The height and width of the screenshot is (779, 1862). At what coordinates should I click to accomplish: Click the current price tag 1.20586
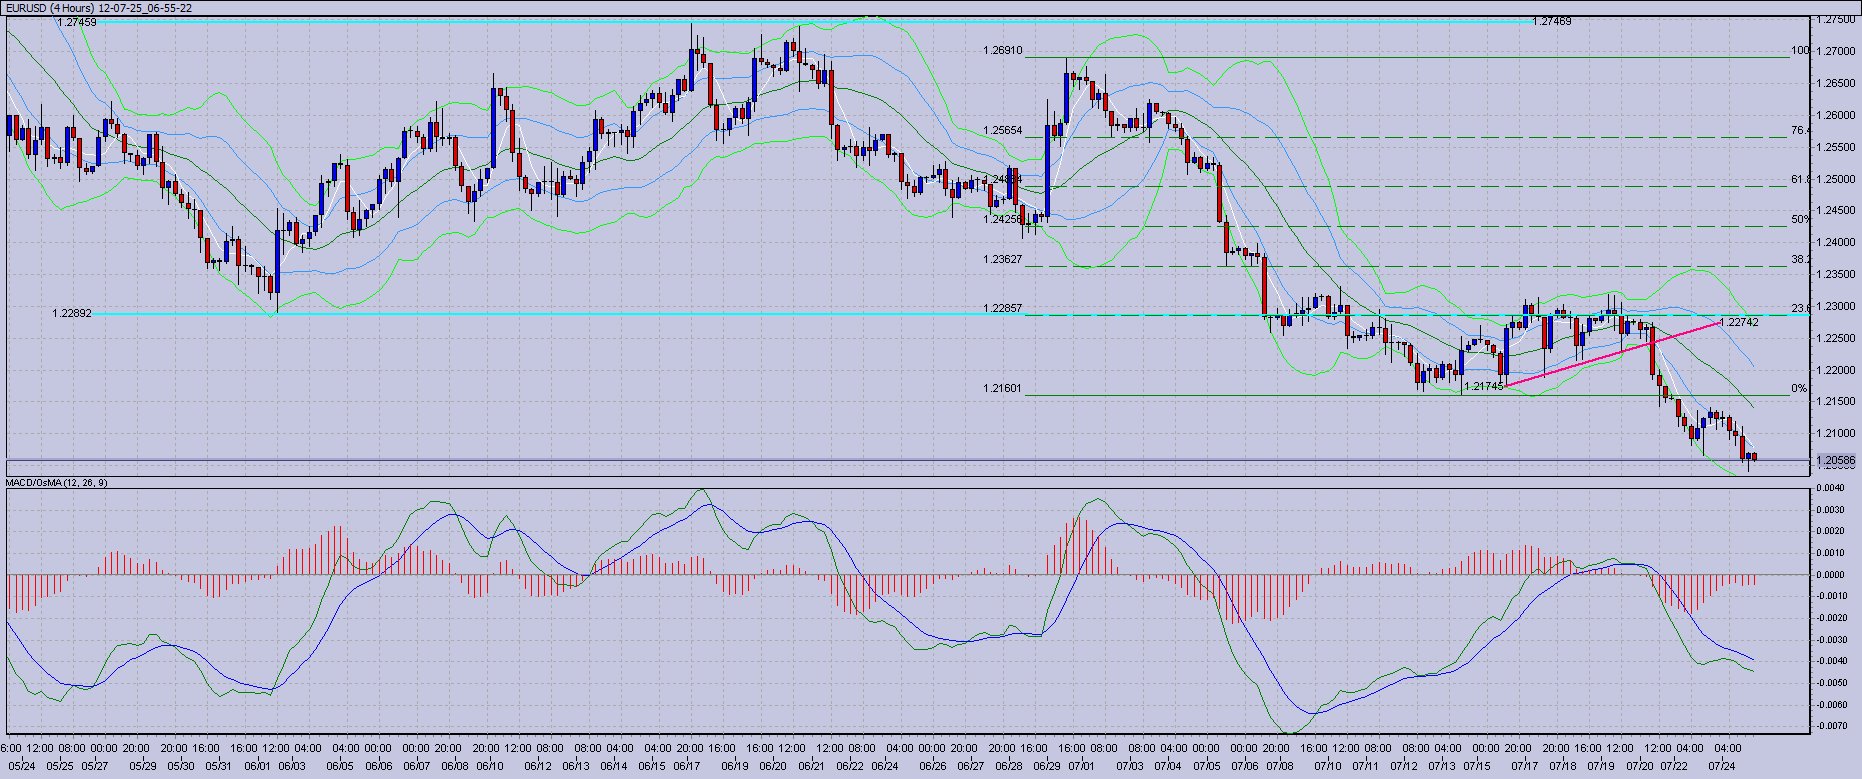coord(1836,461)
